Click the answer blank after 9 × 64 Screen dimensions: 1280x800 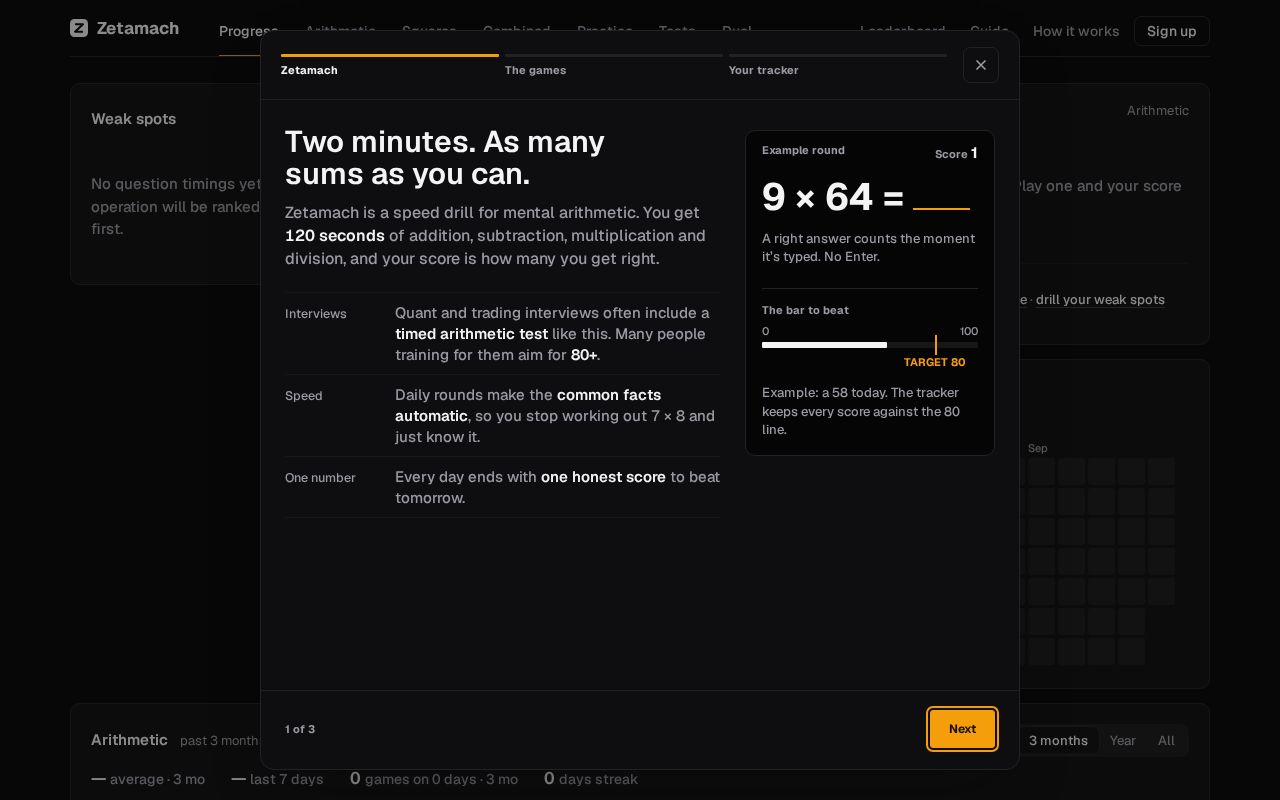(x=941, y=197)
